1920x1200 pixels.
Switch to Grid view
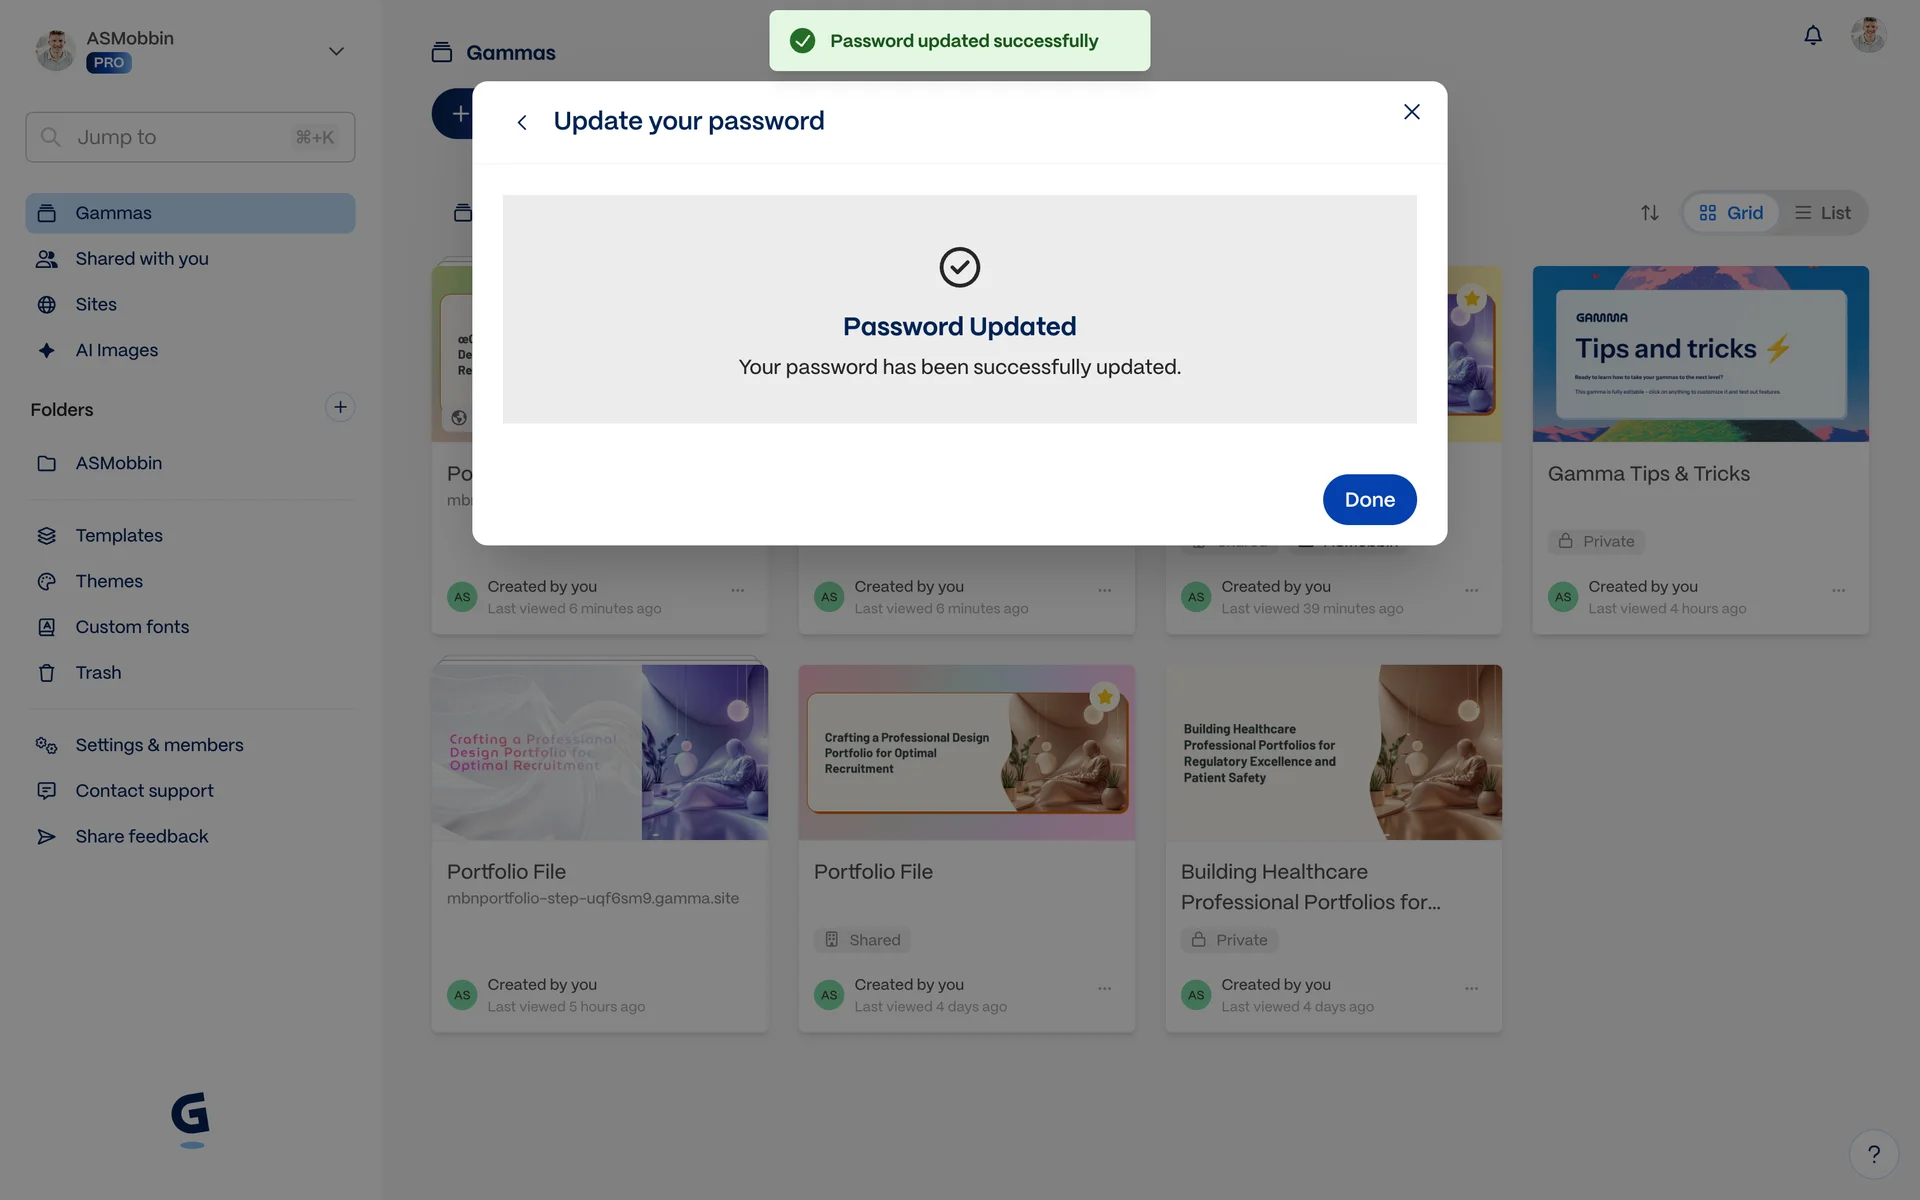[1731, 213]
